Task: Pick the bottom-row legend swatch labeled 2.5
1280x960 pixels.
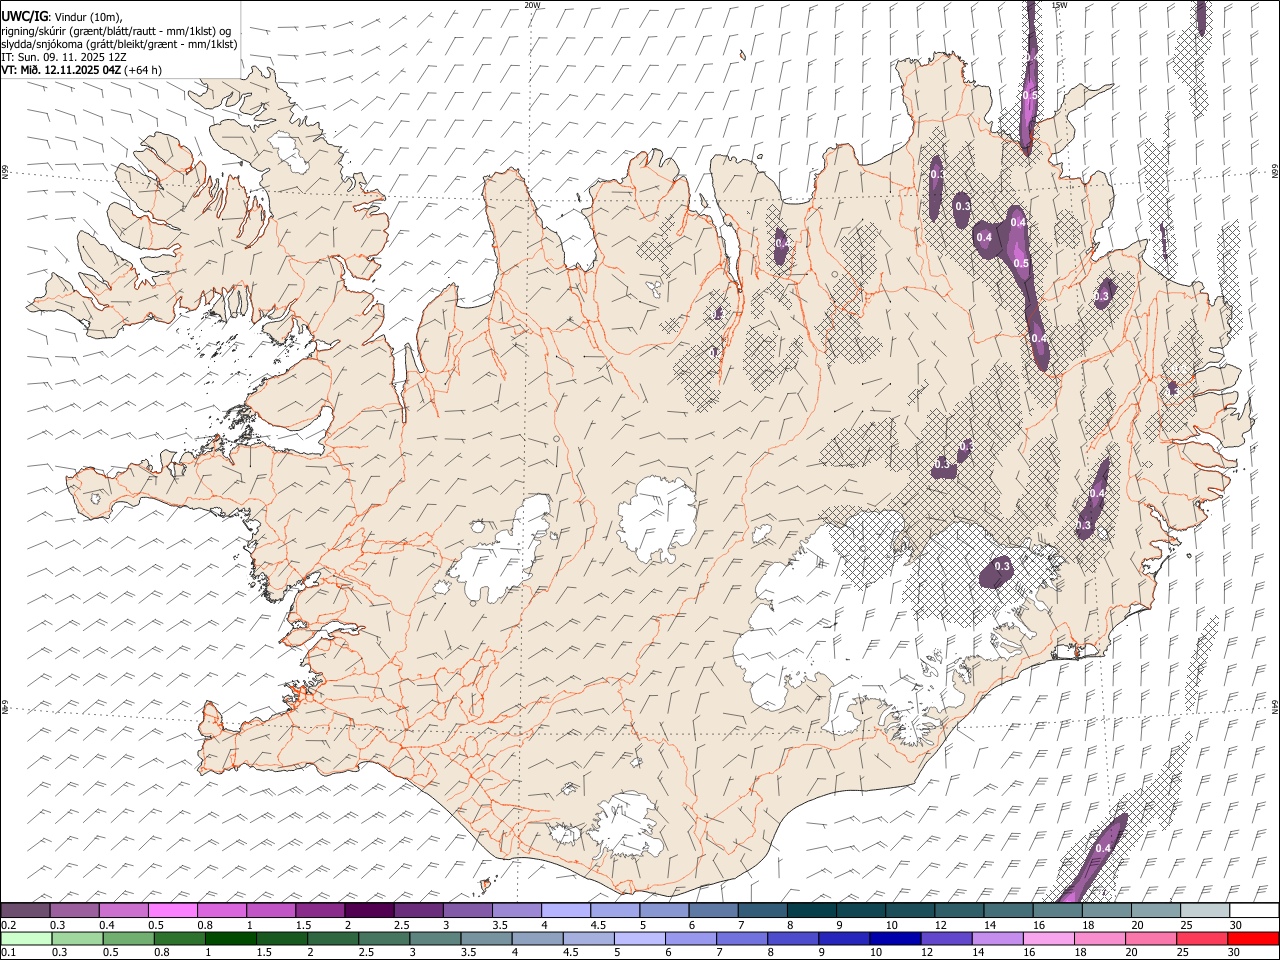Action: click(384, 938)
